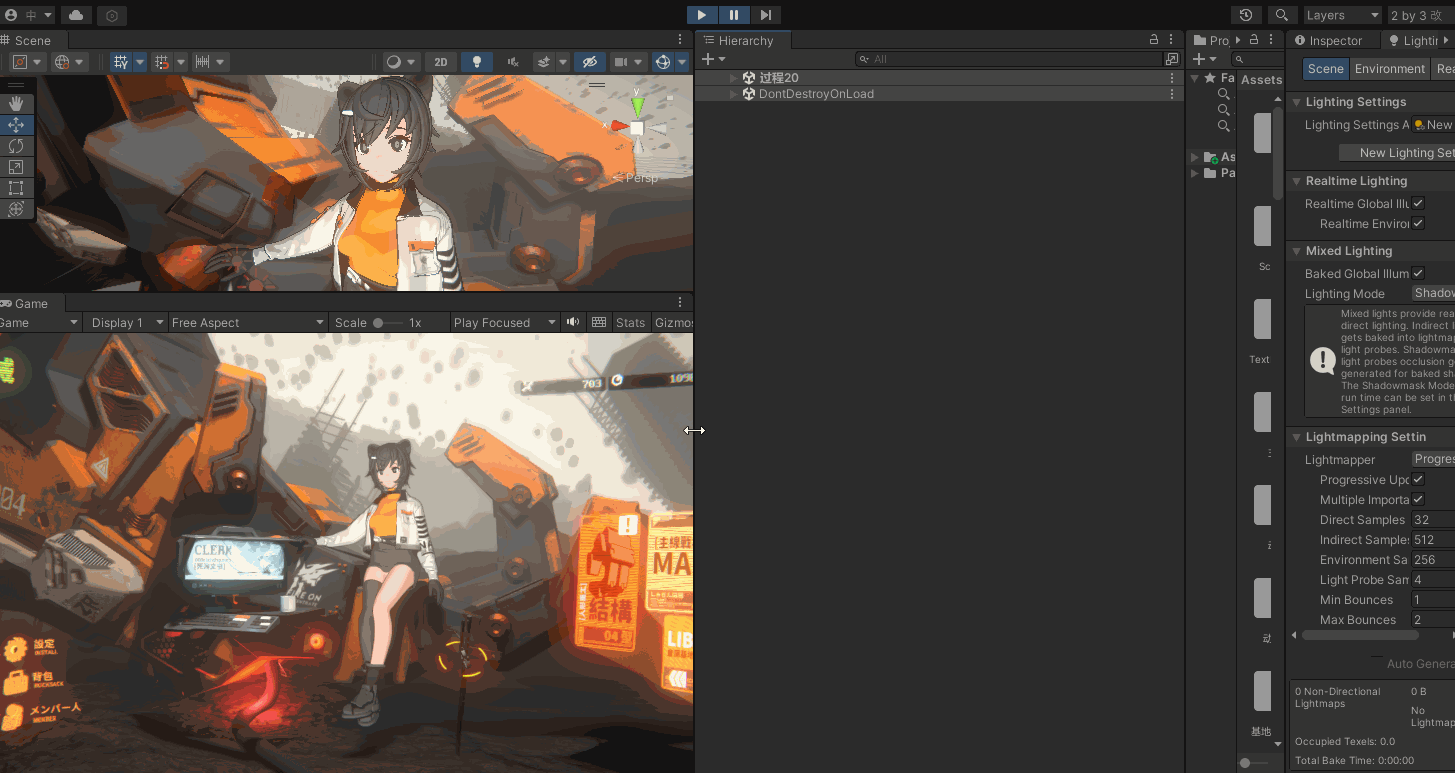The image size is (1455, 773).
Task: Toggle Scene view effects icon
Action: click(x=544, y=62)
